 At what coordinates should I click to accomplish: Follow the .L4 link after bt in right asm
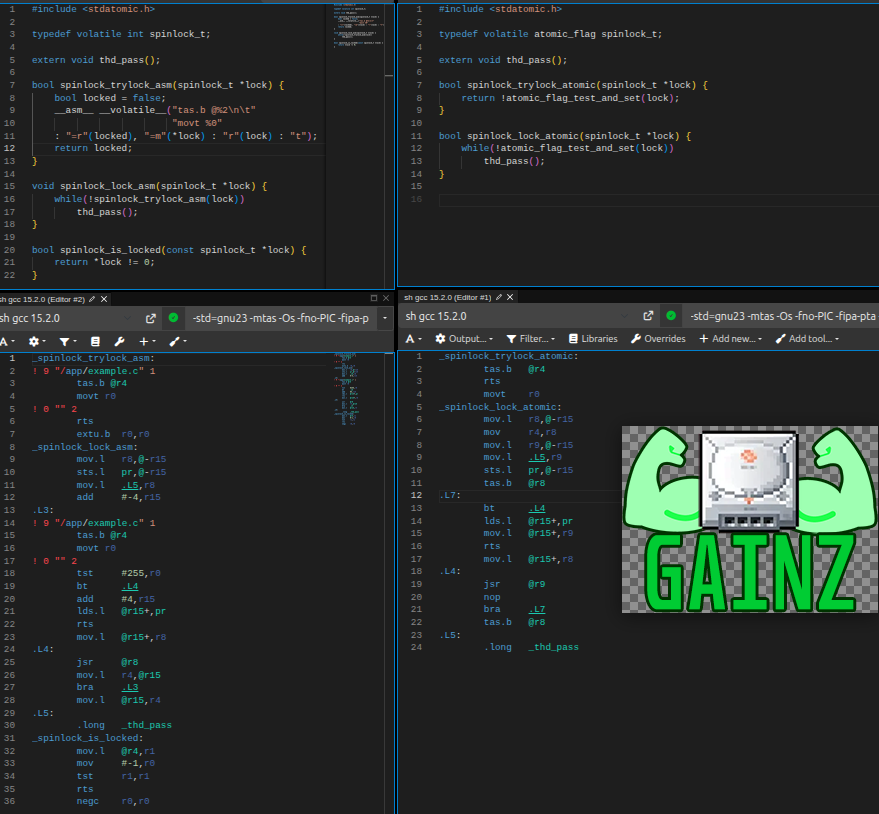tap(536, 508)
